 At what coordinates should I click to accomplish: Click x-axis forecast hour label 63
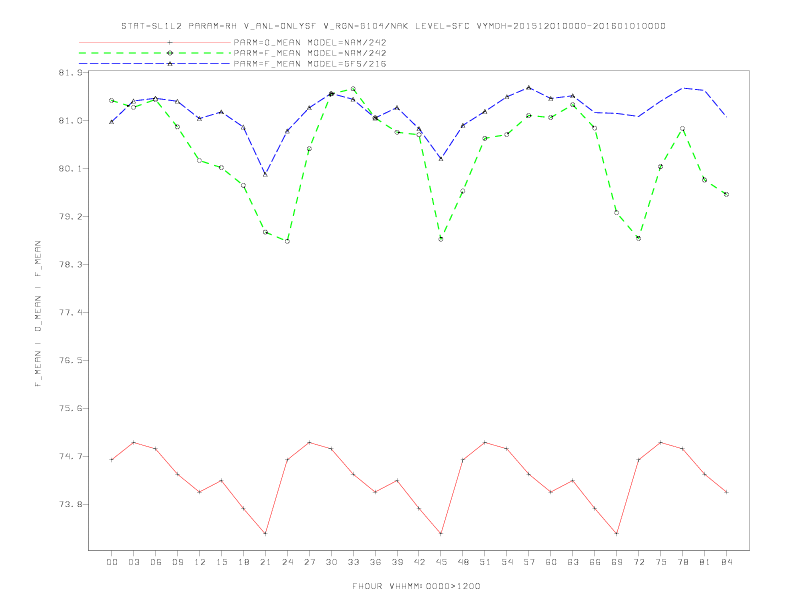pyautogui.click(x=573, y=562)
